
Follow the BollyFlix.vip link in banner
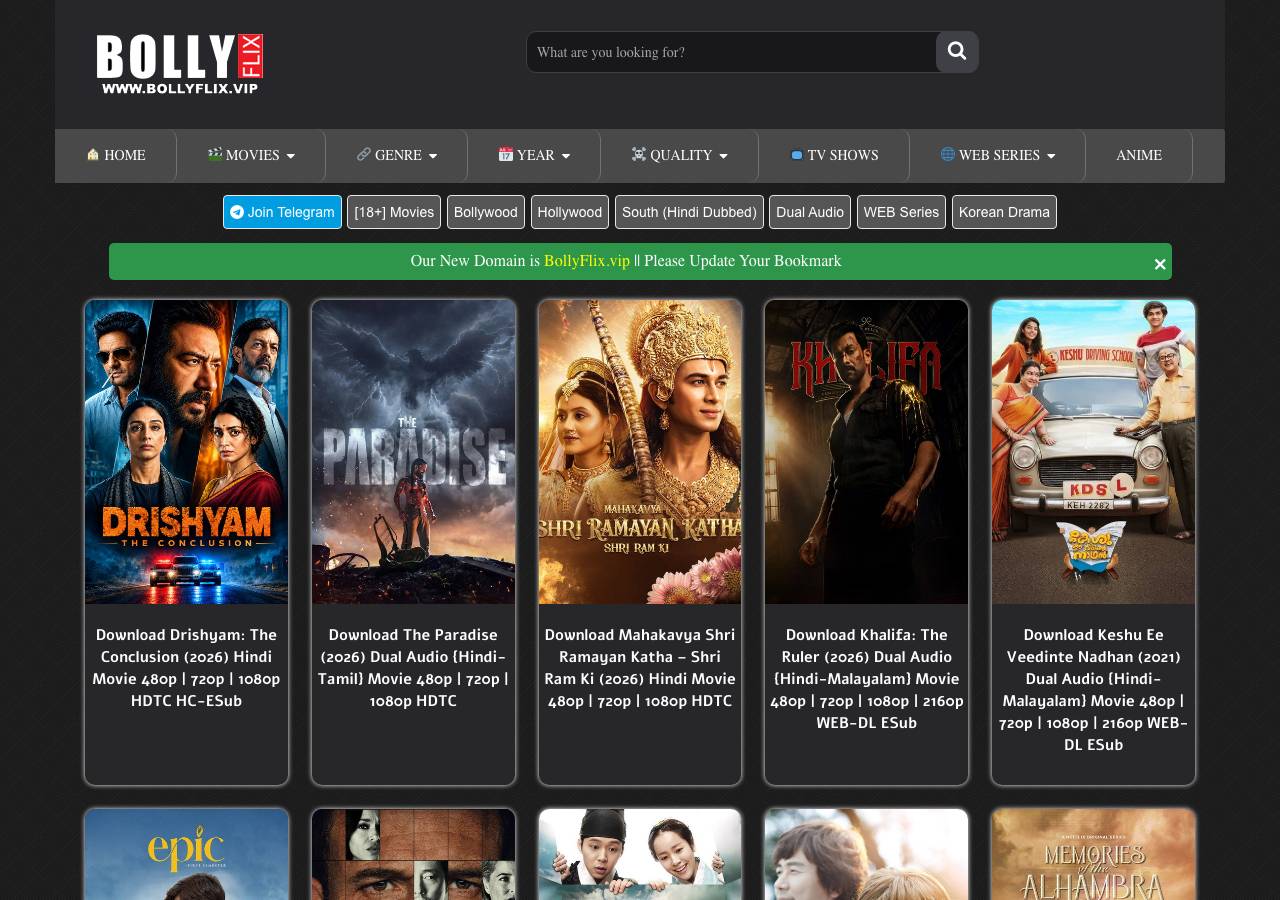click(x=587, y=261)
